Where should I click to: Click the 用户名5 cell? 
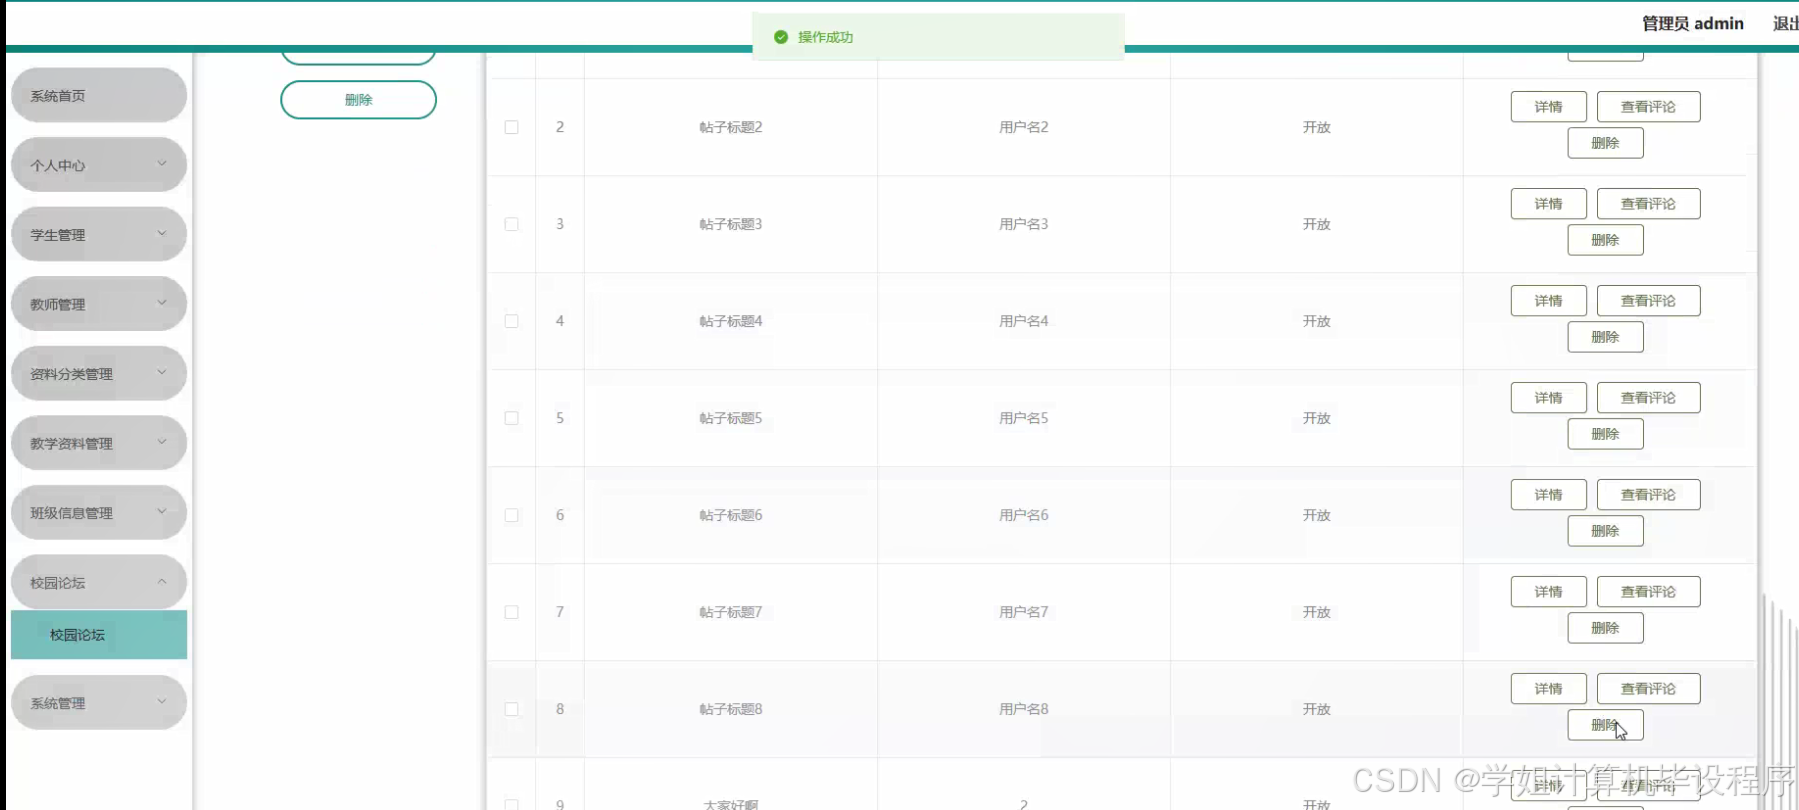1024,418
